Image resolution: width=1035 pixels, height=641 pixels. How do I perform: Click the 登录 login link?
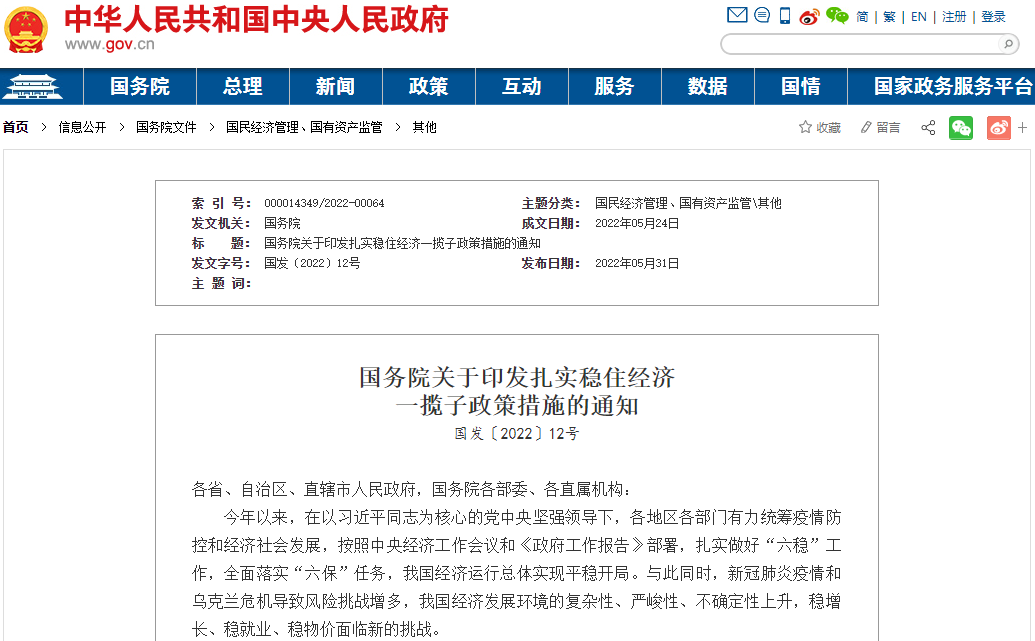click(991, 15)
